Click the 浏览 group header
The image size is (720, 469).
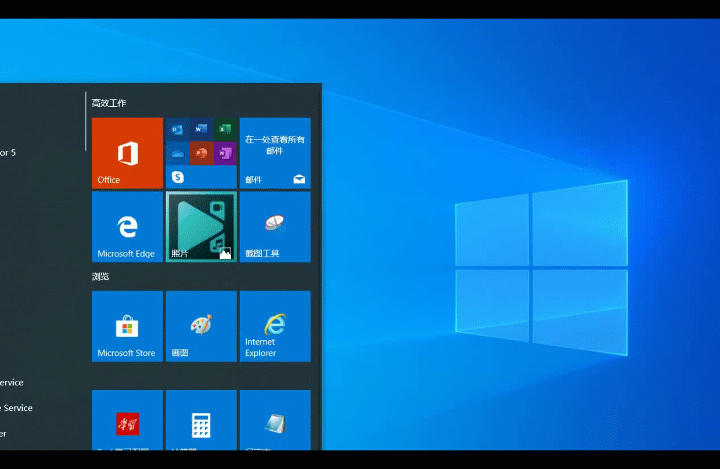pos(101,277)
